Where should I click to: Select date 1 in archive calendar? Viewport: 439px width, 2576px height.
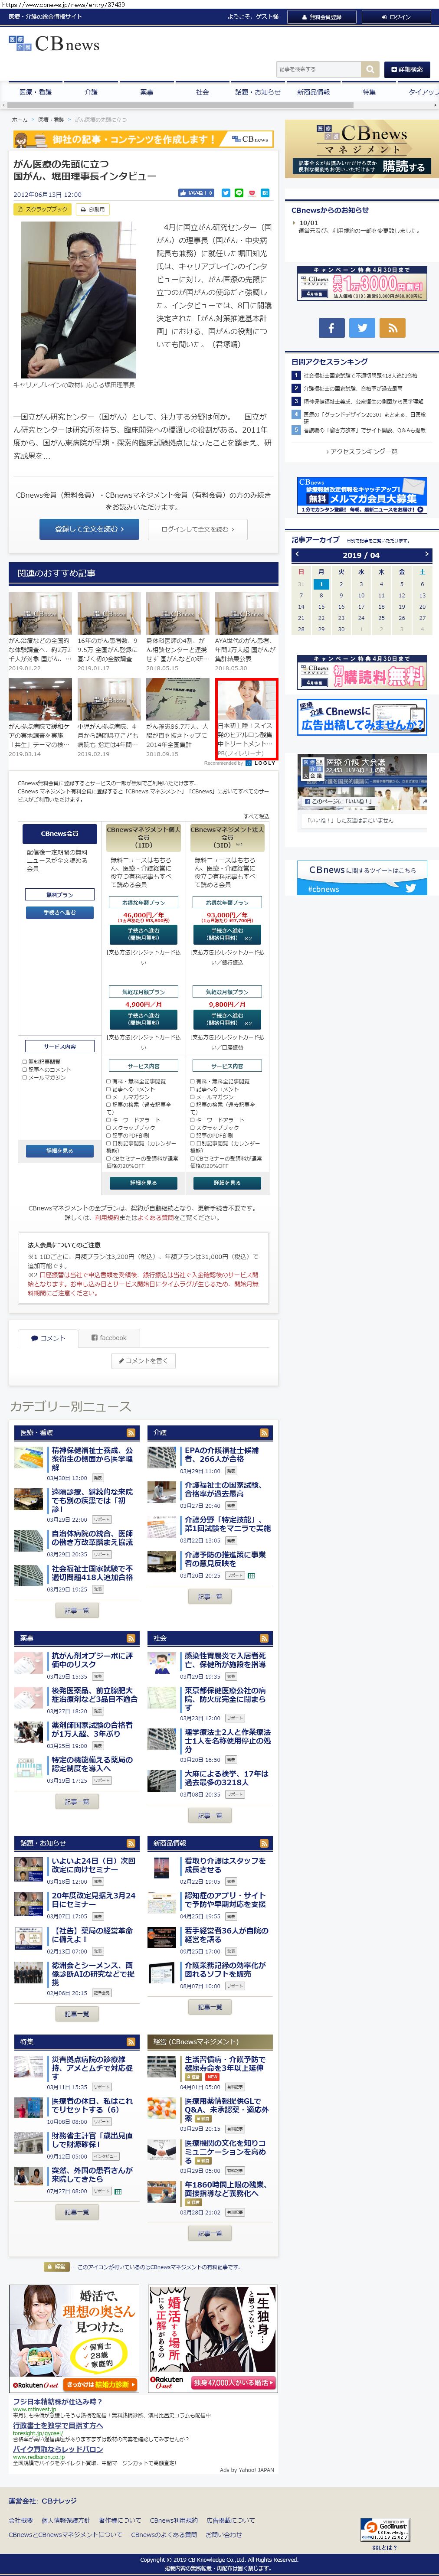coord(321,584)
